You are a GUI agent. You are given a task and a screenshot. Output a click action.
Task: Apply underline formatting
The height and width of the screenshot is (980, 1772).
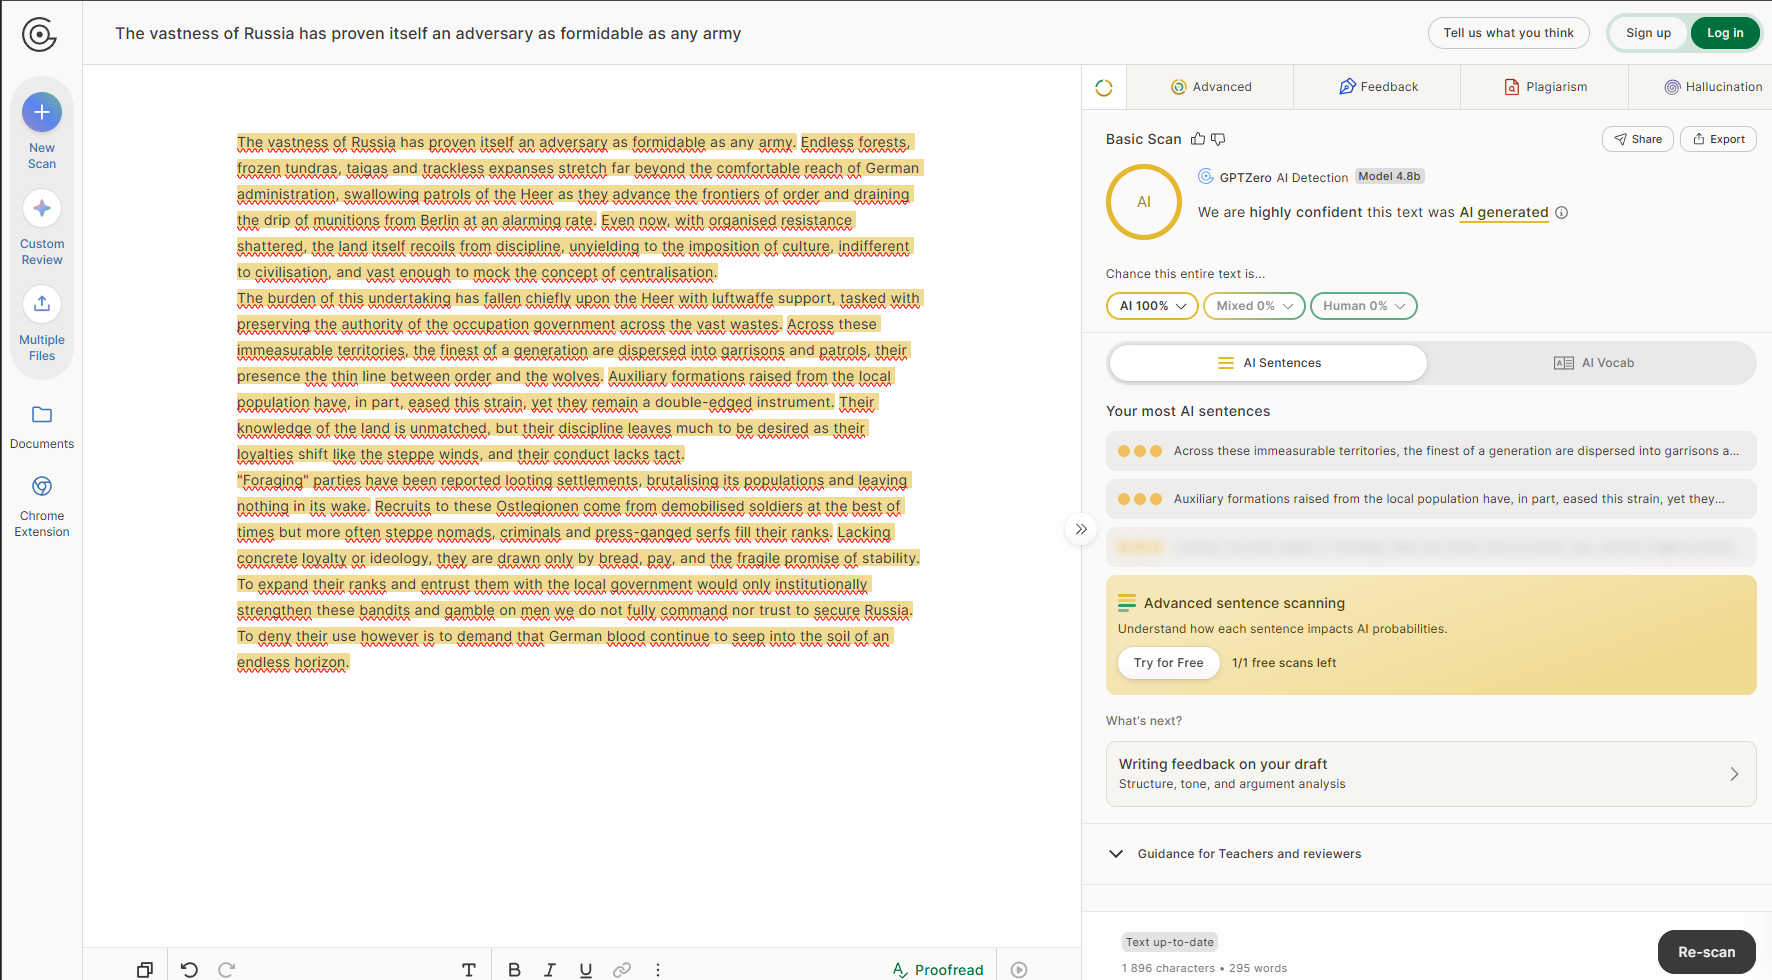click(x=586, y=969)
